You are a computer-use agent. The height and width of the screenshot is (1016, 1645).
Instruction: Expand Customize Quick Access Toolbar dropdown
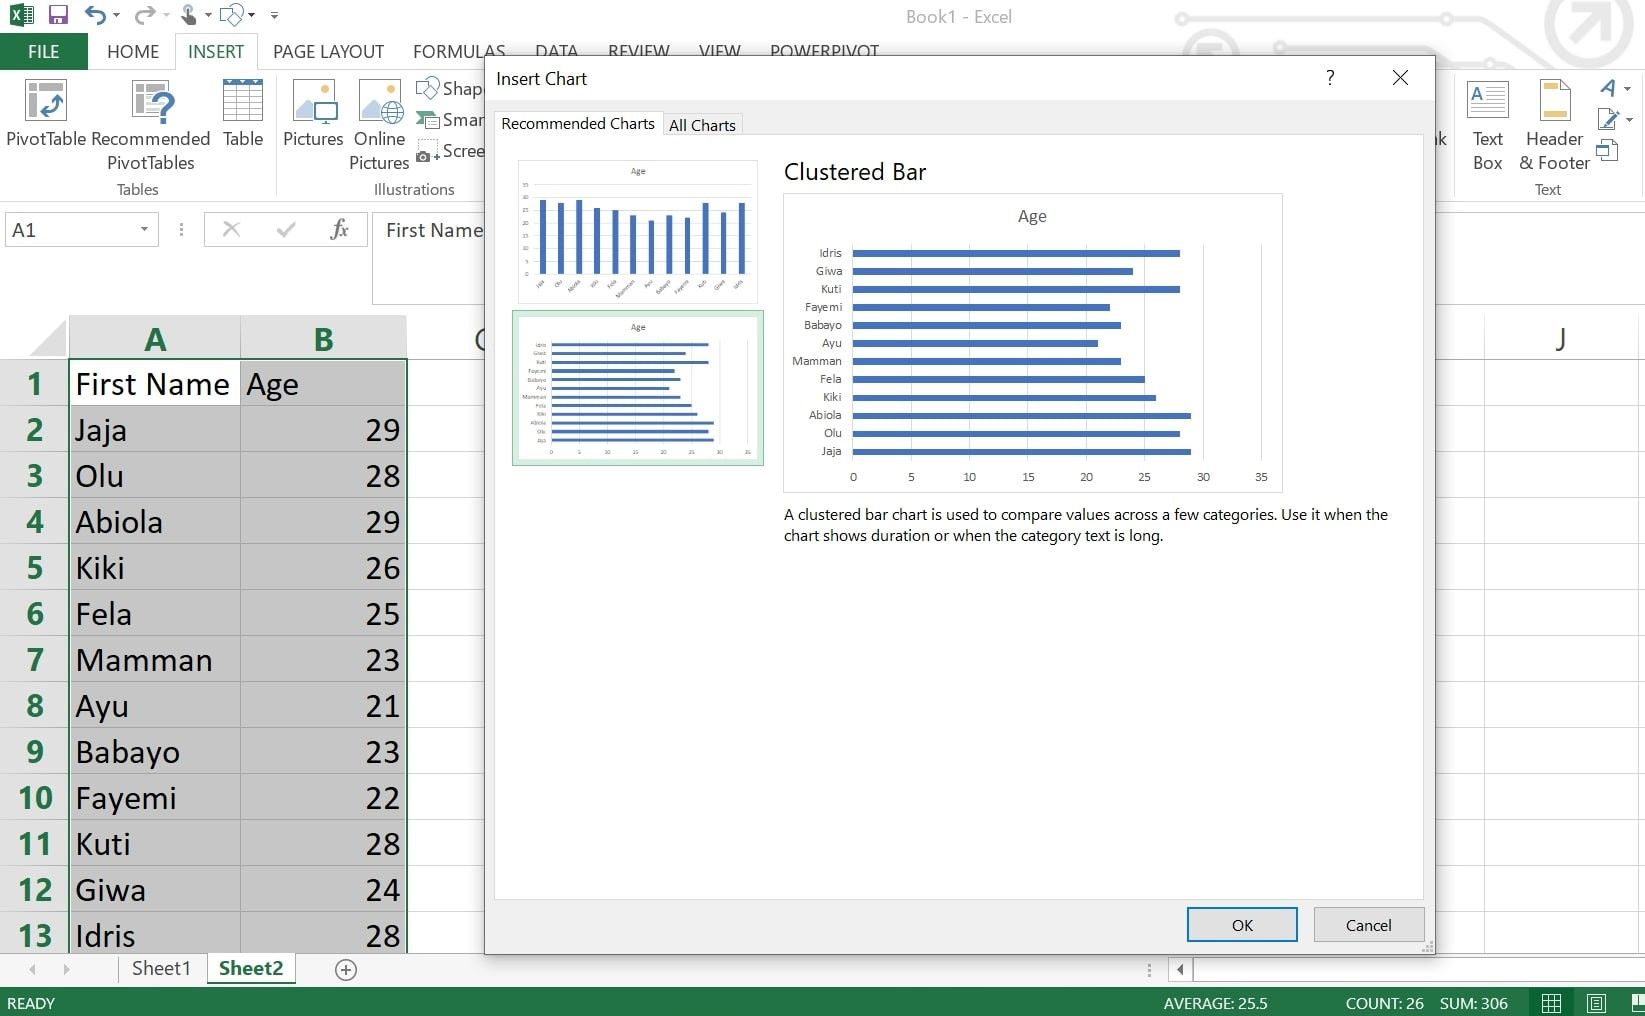pyautogui.click(x=274, y=16)
